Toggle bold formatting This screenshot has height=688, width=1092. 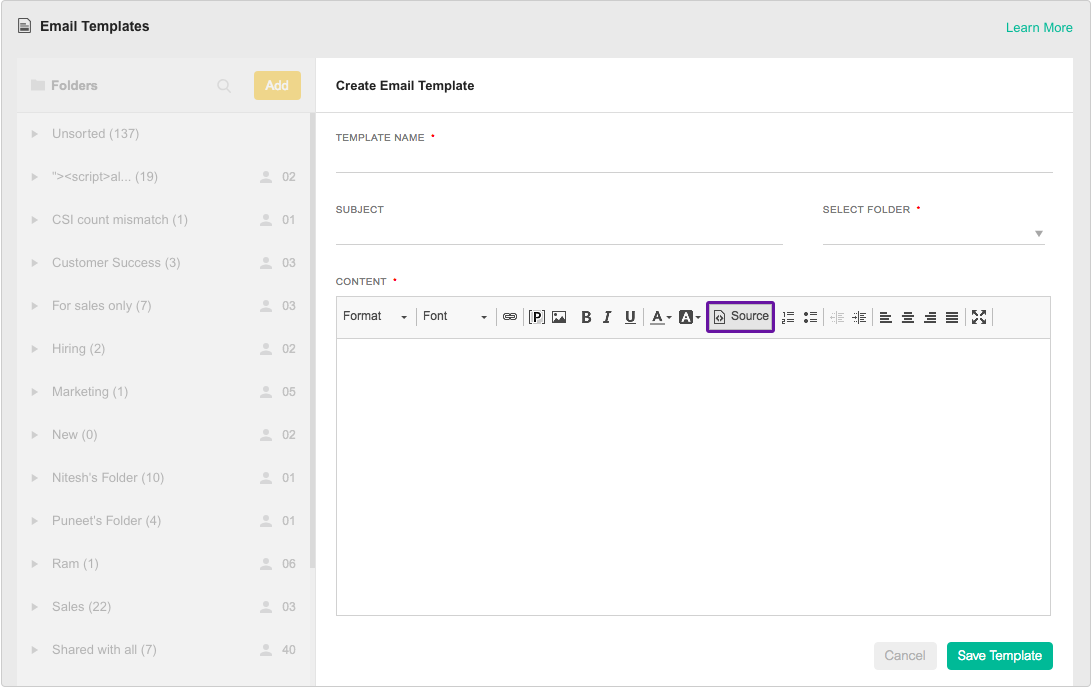[x=586, y=317]
